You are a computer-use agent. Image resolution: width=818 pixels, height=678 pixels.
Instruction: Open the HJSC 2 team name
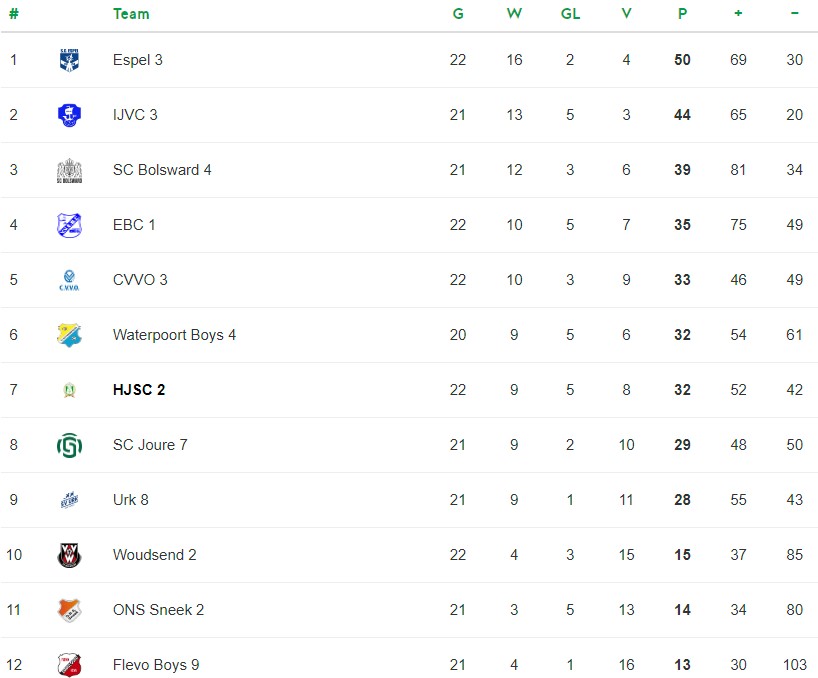[x=139, y=390]
